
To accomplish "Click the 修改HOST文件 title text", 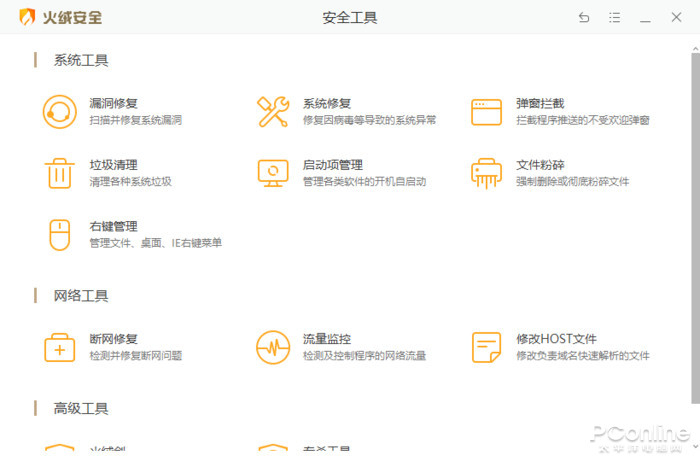I will coord(556,339).
